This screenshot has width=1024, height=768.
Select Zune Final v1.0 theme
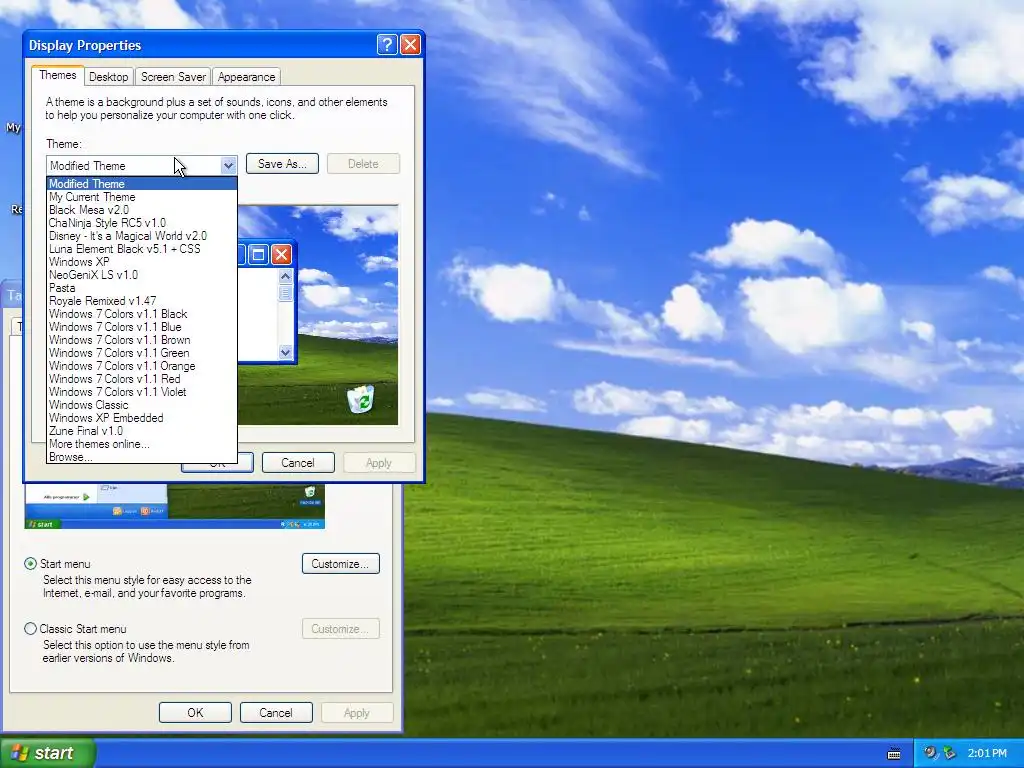click(x=142, y=431)
